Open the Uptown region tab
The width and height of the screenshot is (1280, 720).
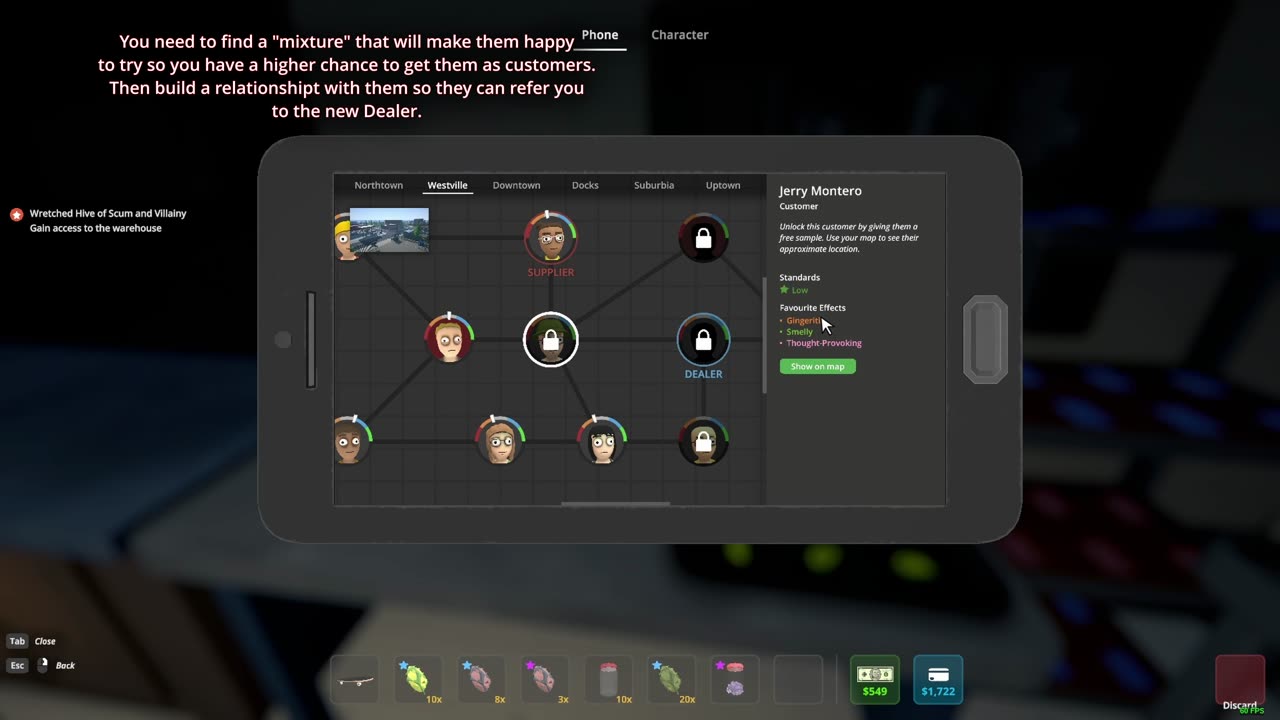(x=723, y=185)
